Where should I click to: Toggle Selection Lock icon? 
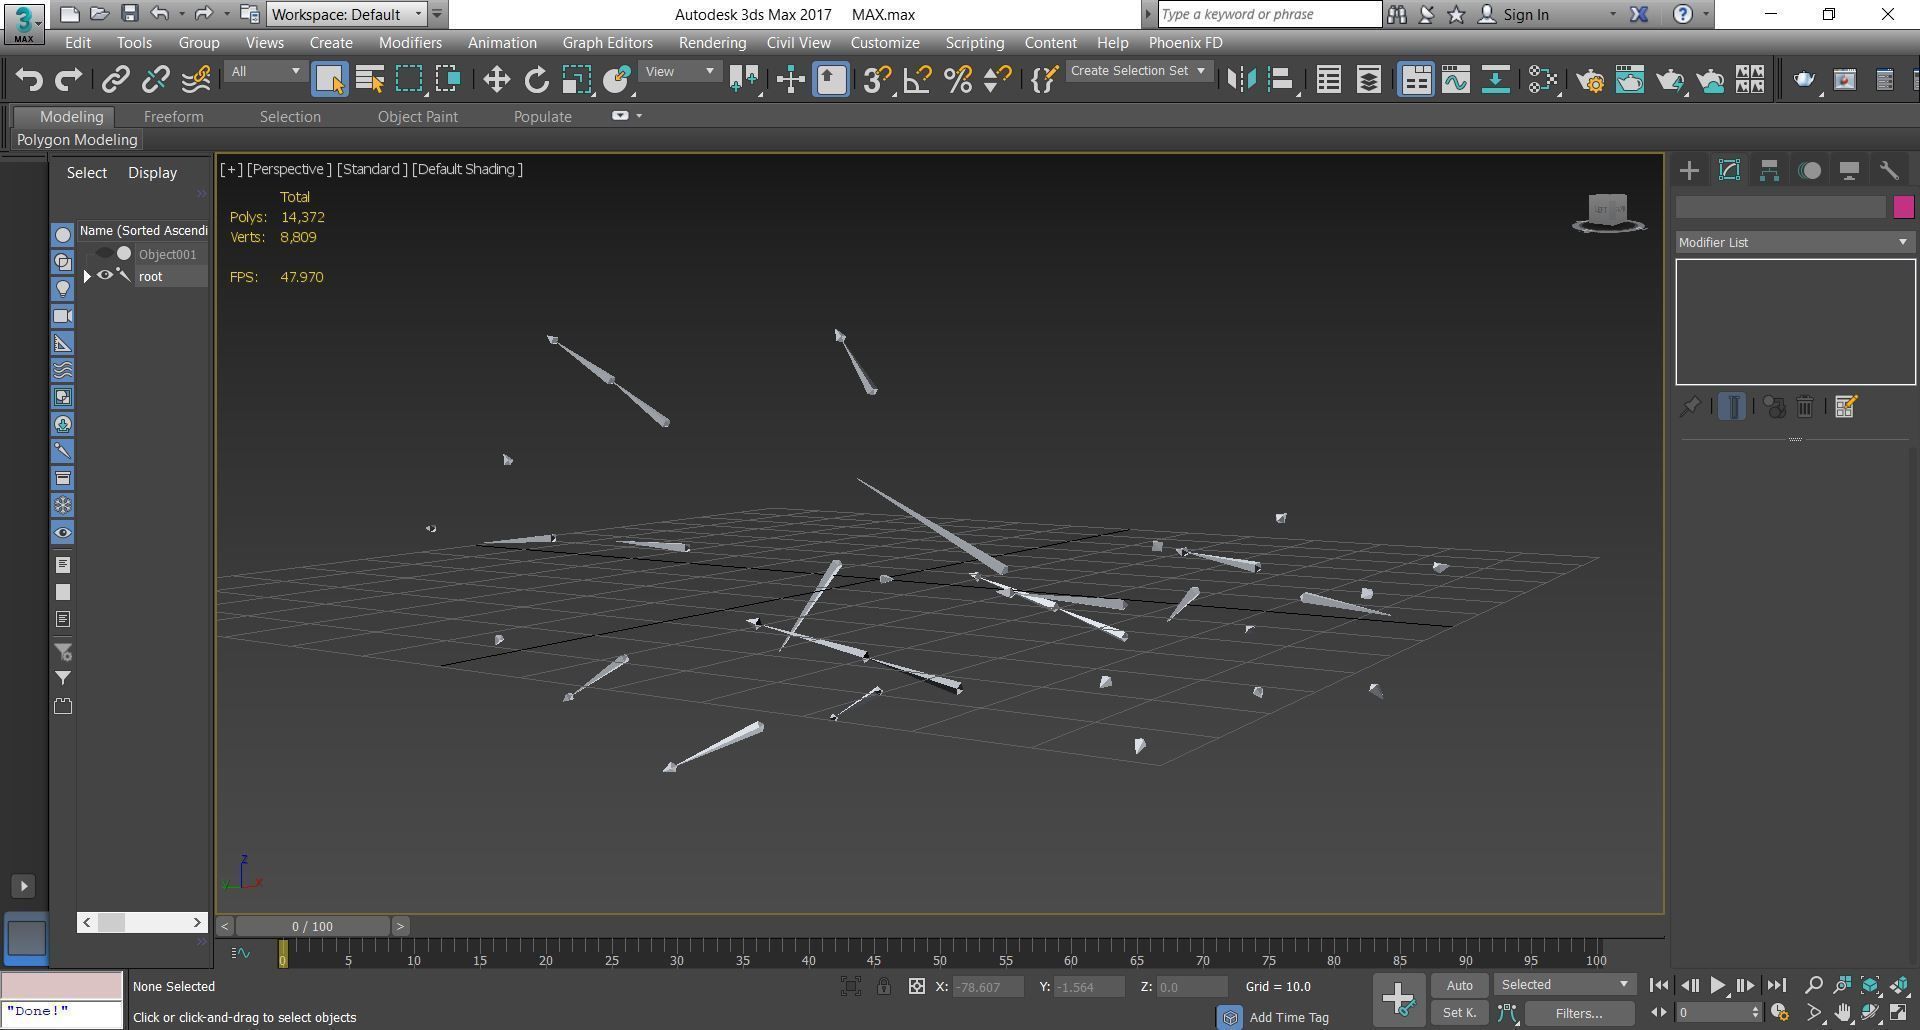884,987
